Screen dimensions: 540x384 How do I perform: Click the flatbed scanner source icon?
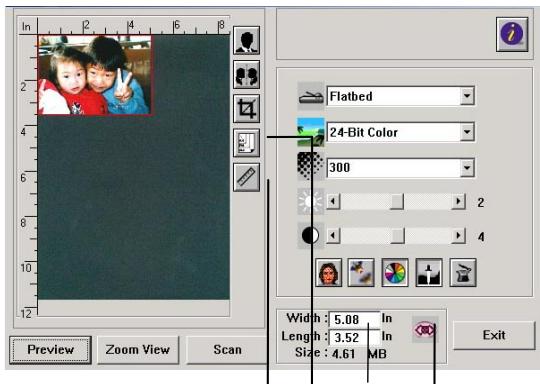pos(311,96)
